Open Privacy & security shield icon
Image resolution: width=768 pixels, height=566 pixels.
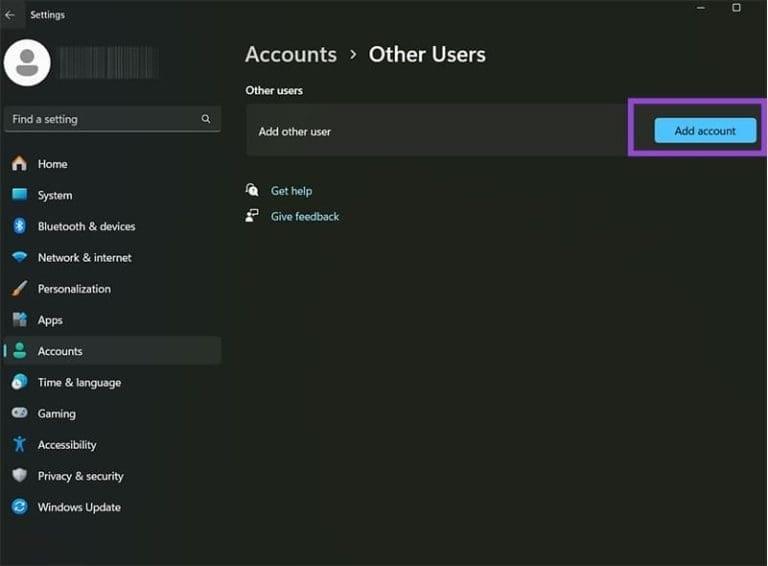pyautogui.click(x=19, y=476)
